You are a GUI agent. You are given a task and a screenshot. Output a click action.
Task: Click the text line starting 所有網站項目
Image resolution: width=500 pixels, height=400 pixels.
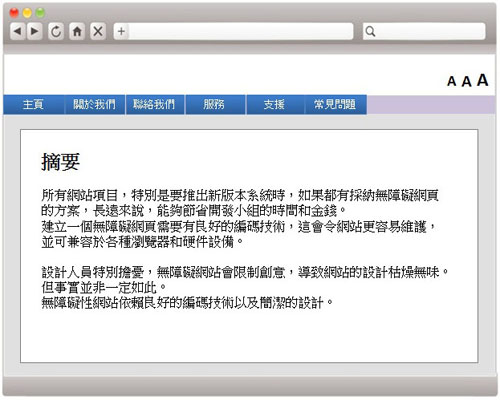click(x=240, y=195)
